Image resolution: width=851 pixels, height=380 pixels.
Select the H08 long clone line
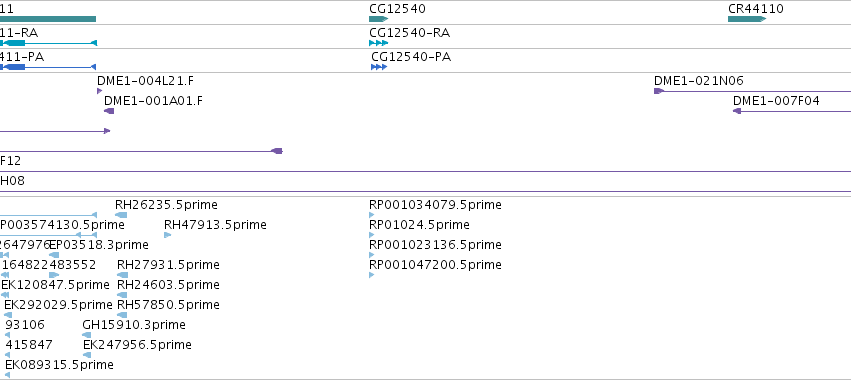tap(426, 191)
